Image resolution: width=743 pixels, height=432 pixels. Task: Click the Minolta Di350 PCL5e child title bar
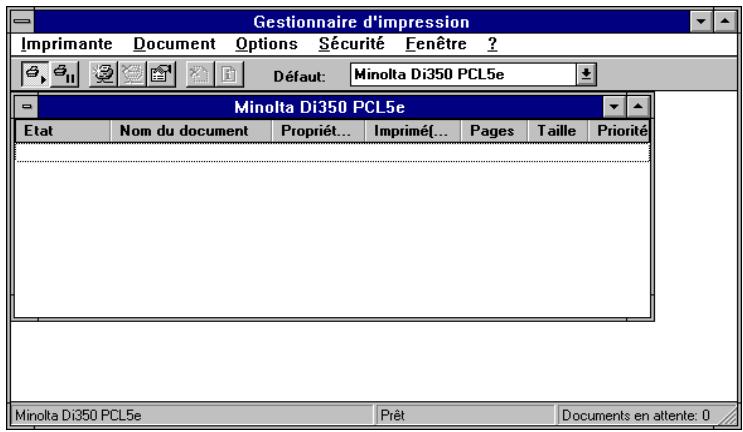[320, 107]
